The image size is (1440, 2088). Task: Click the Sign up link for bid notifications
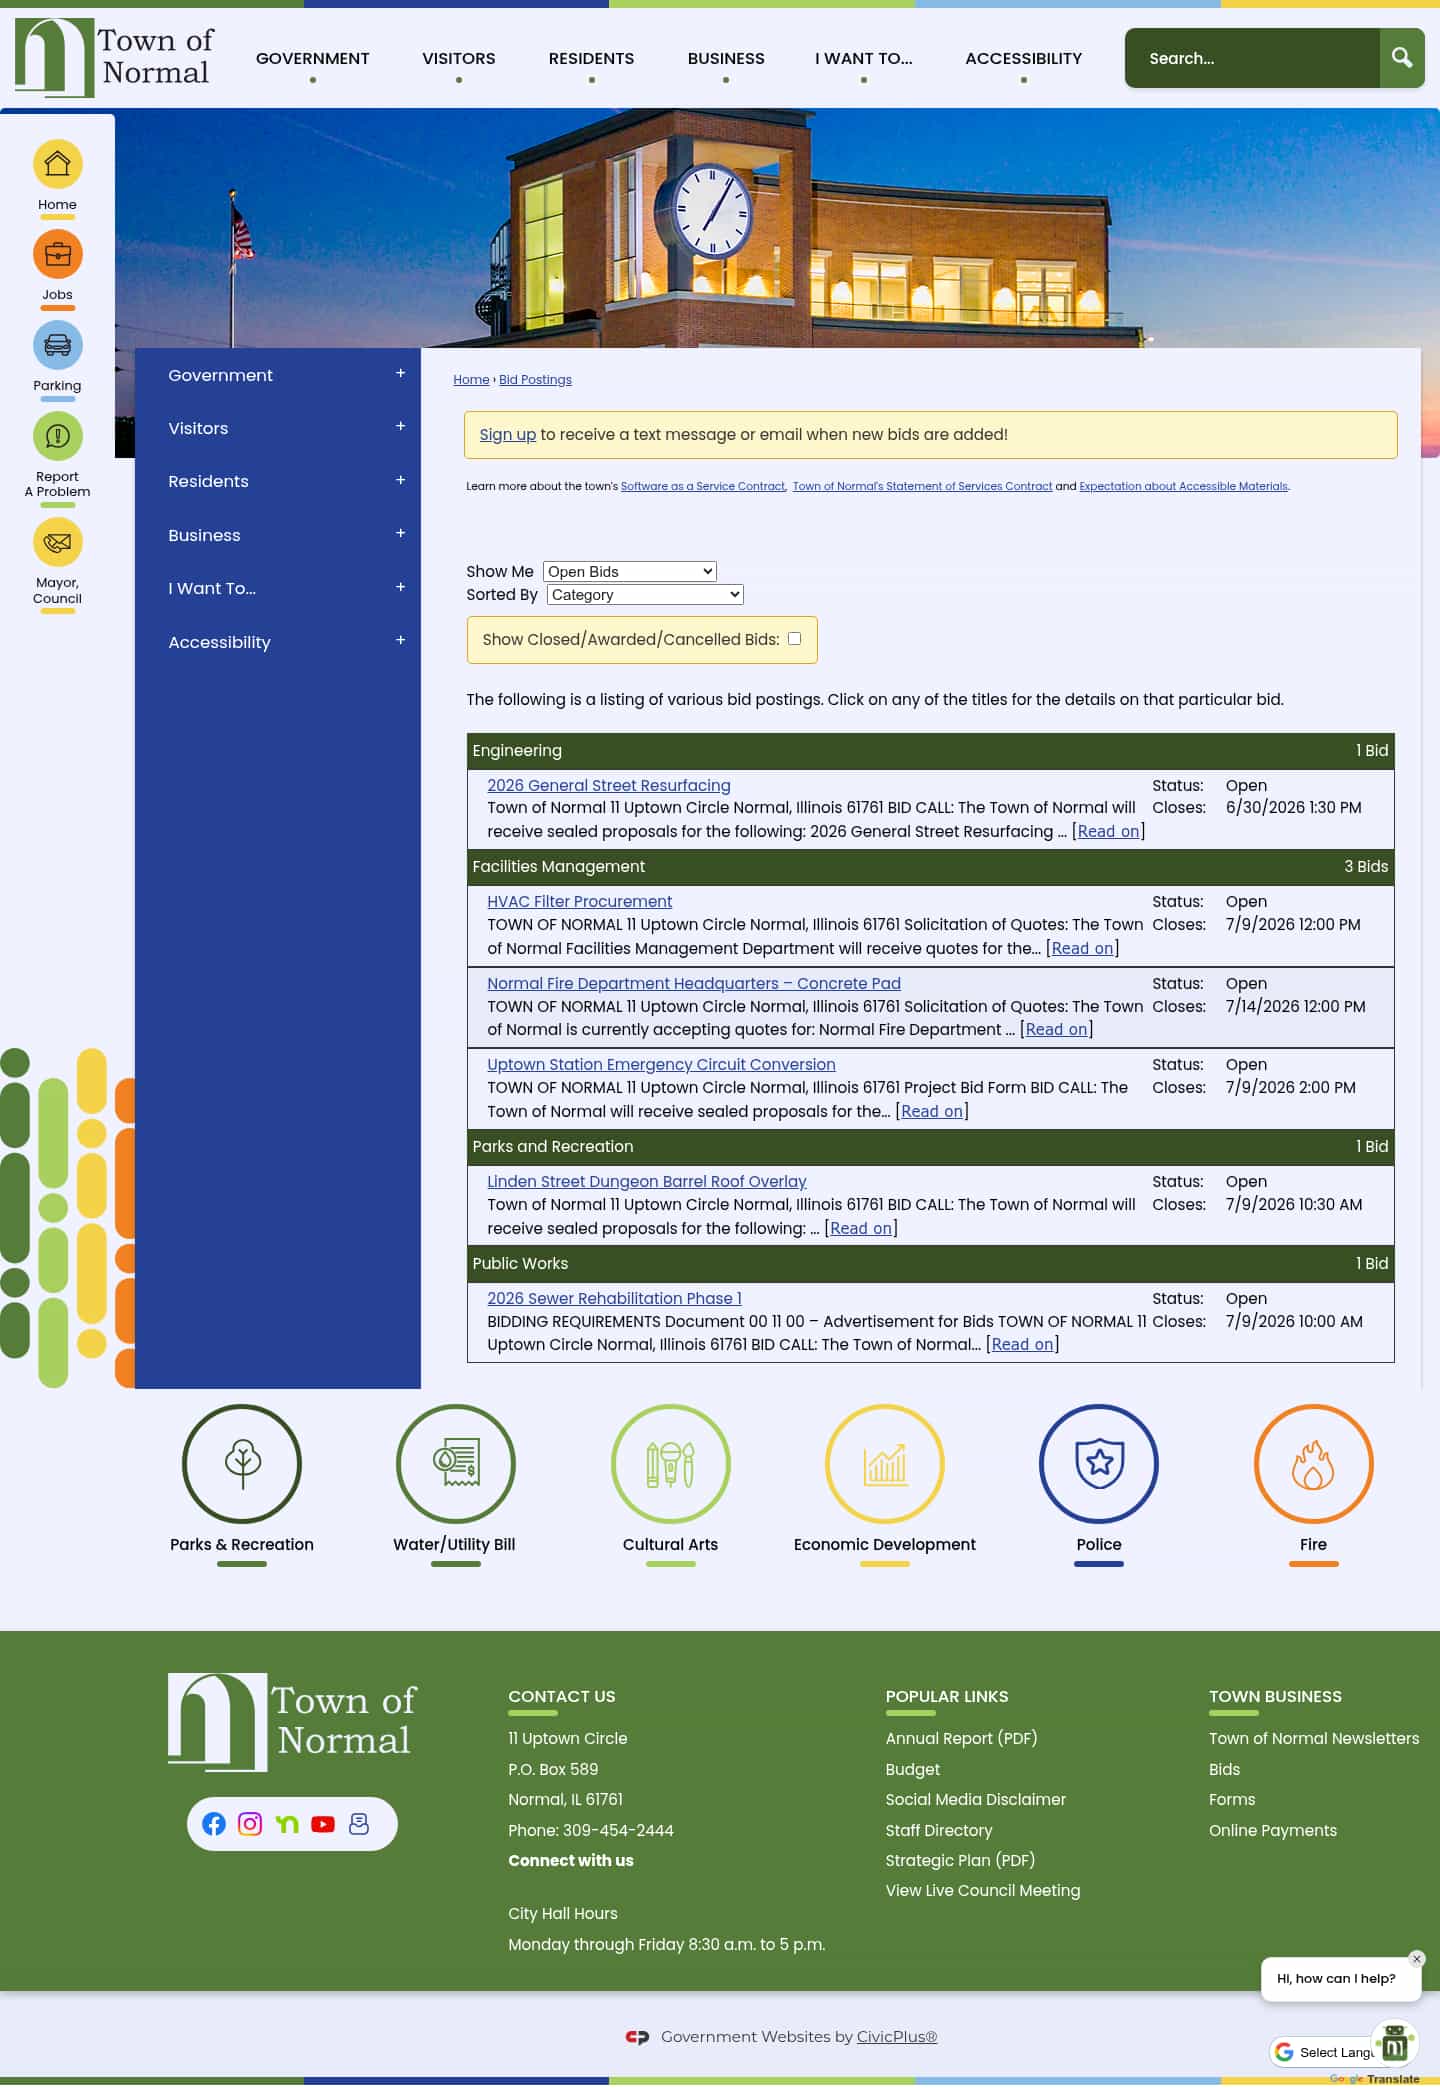pyautogui.click(x=507, y=434)
